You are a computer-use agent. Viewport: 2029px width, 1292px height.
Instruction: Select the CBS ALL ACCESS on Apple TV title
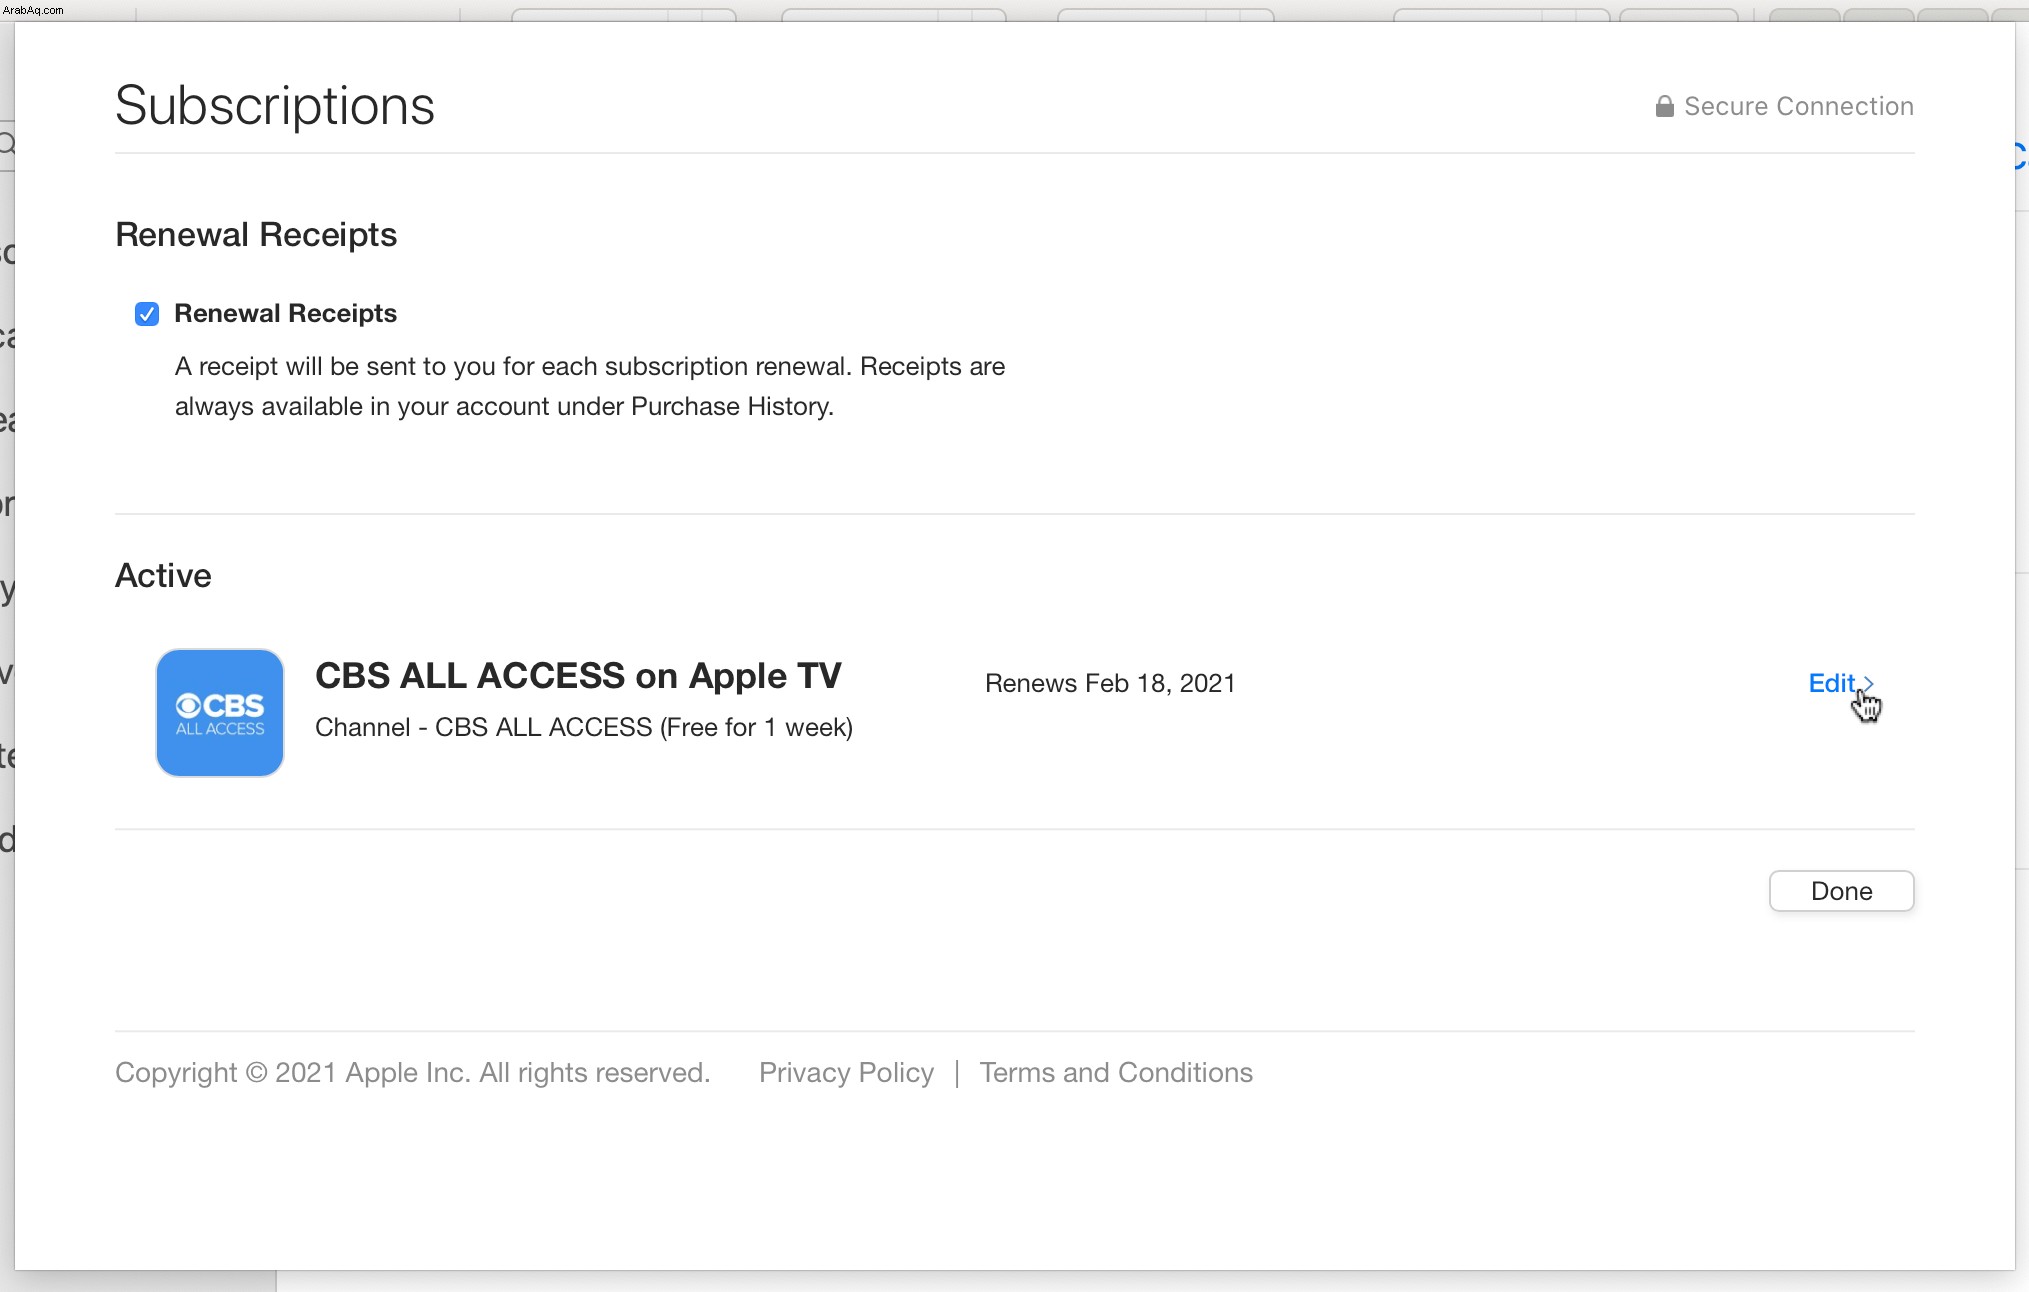(578, 676)
